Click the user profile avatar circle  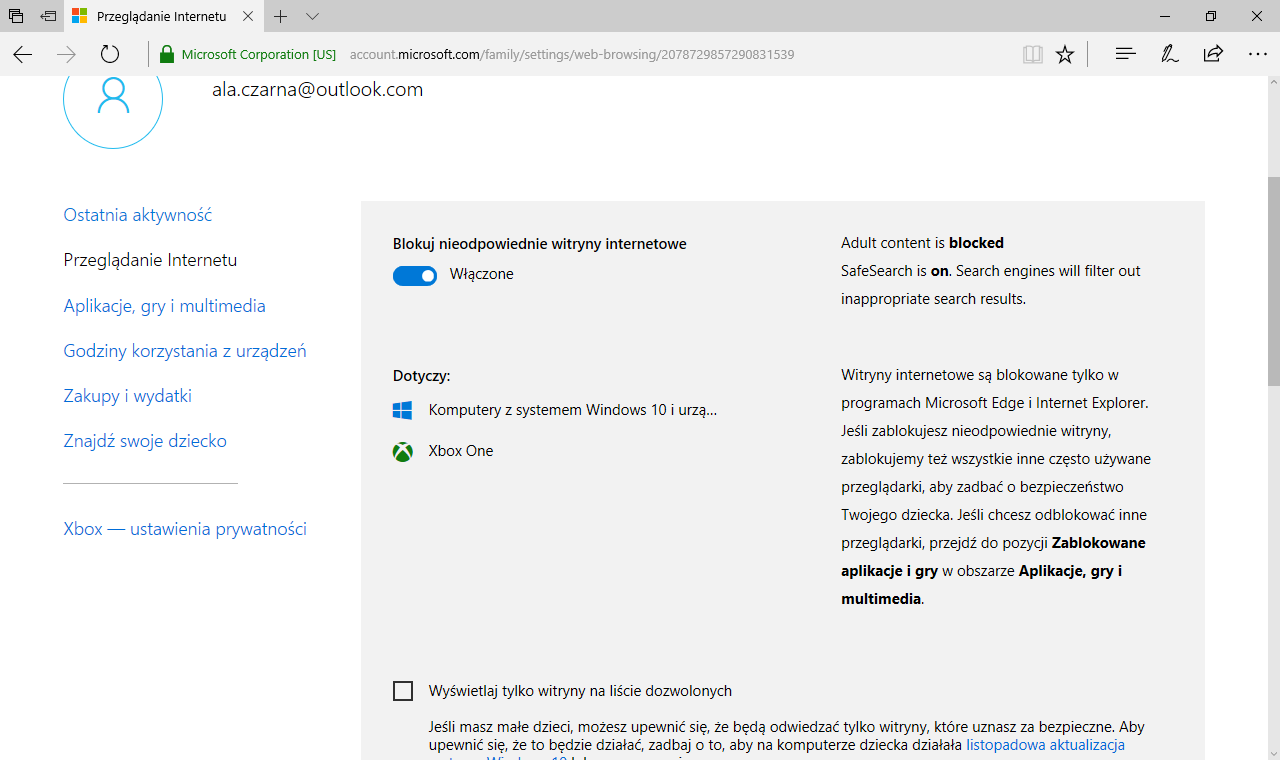(x=113, y=98)
